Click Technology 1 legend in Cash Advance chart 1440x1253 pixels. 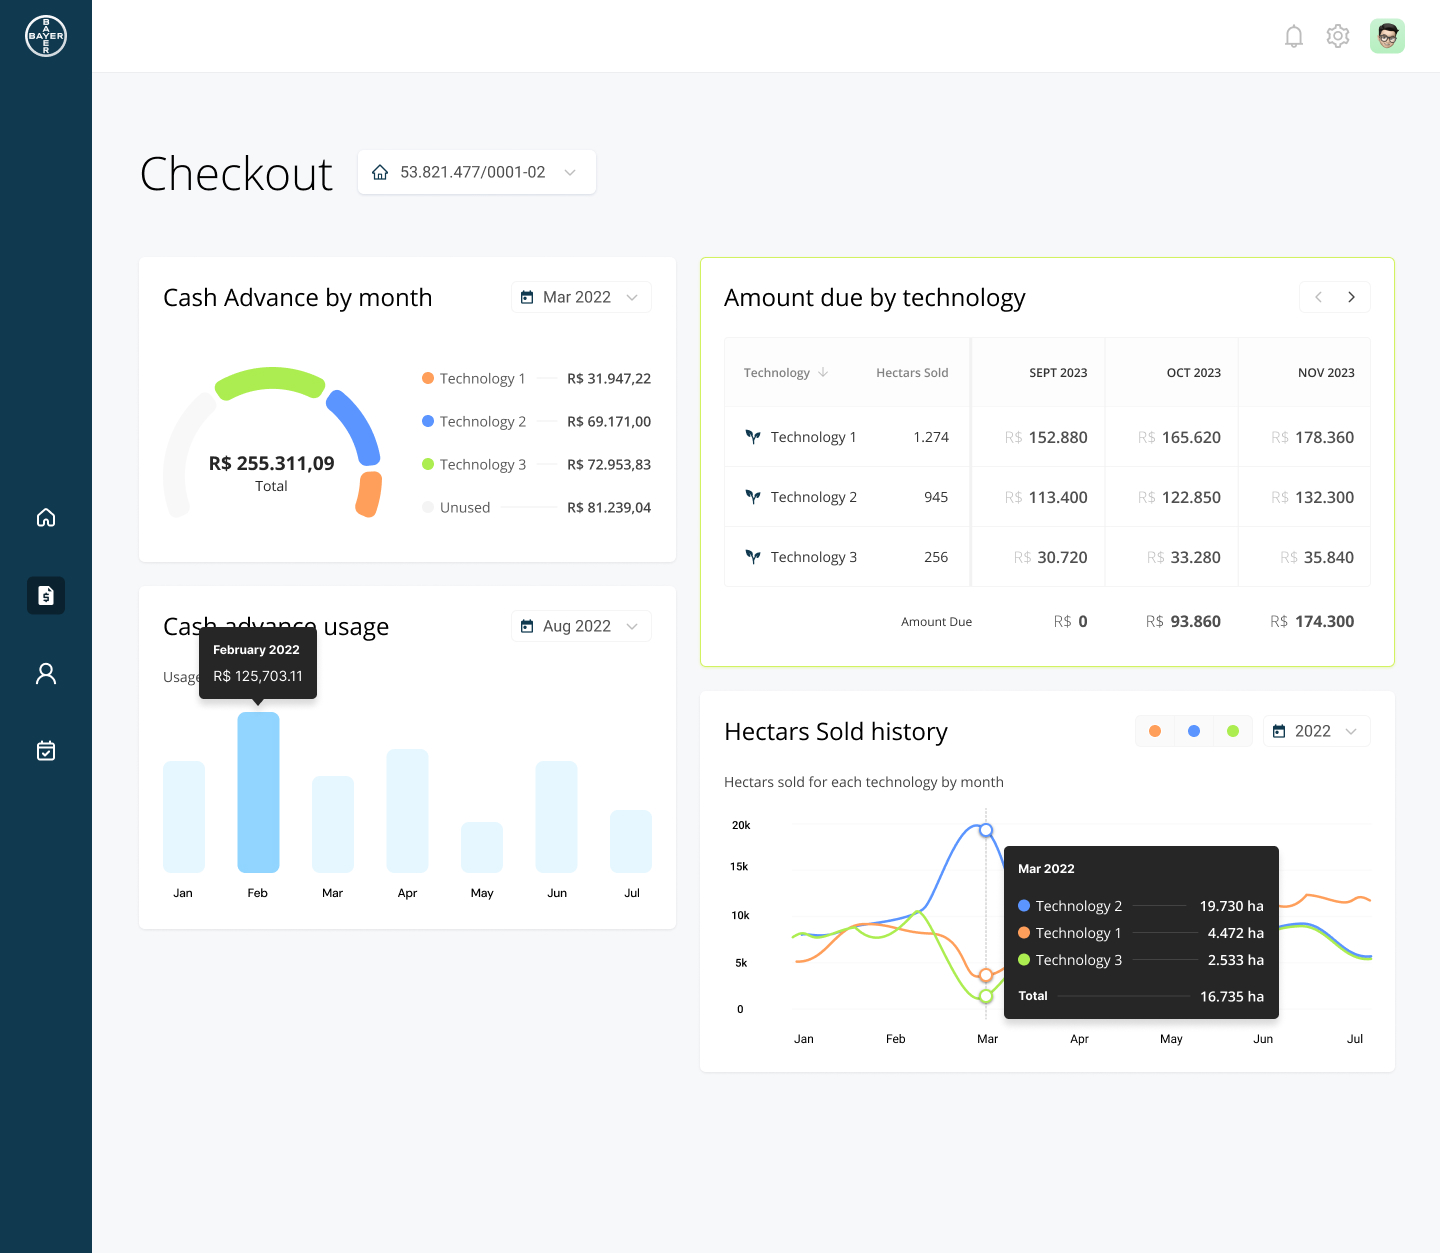(474, 378)
